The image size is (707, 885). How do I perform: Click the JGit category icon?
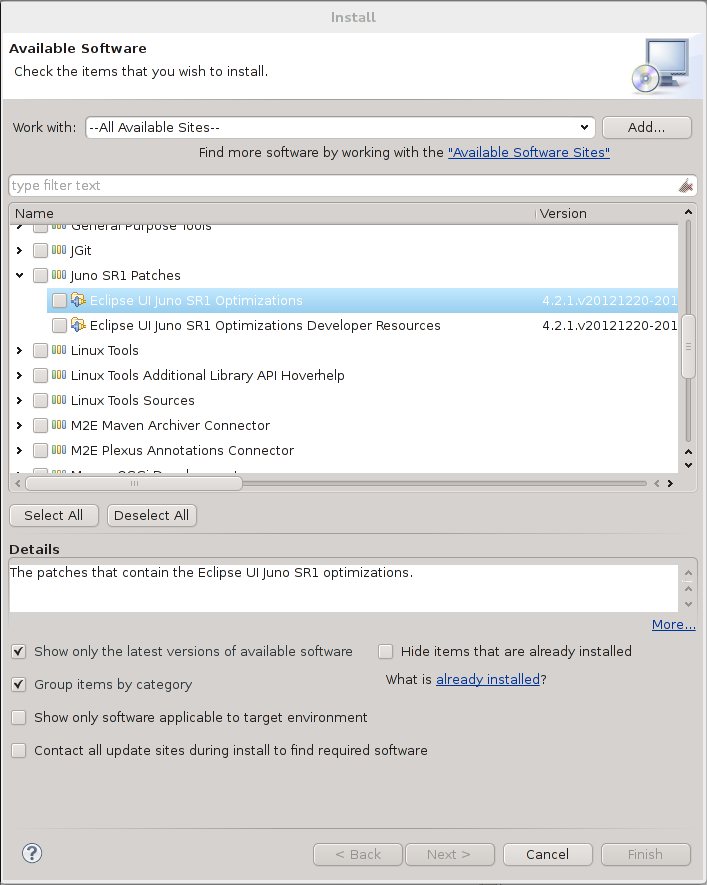[x=59, y=250]
